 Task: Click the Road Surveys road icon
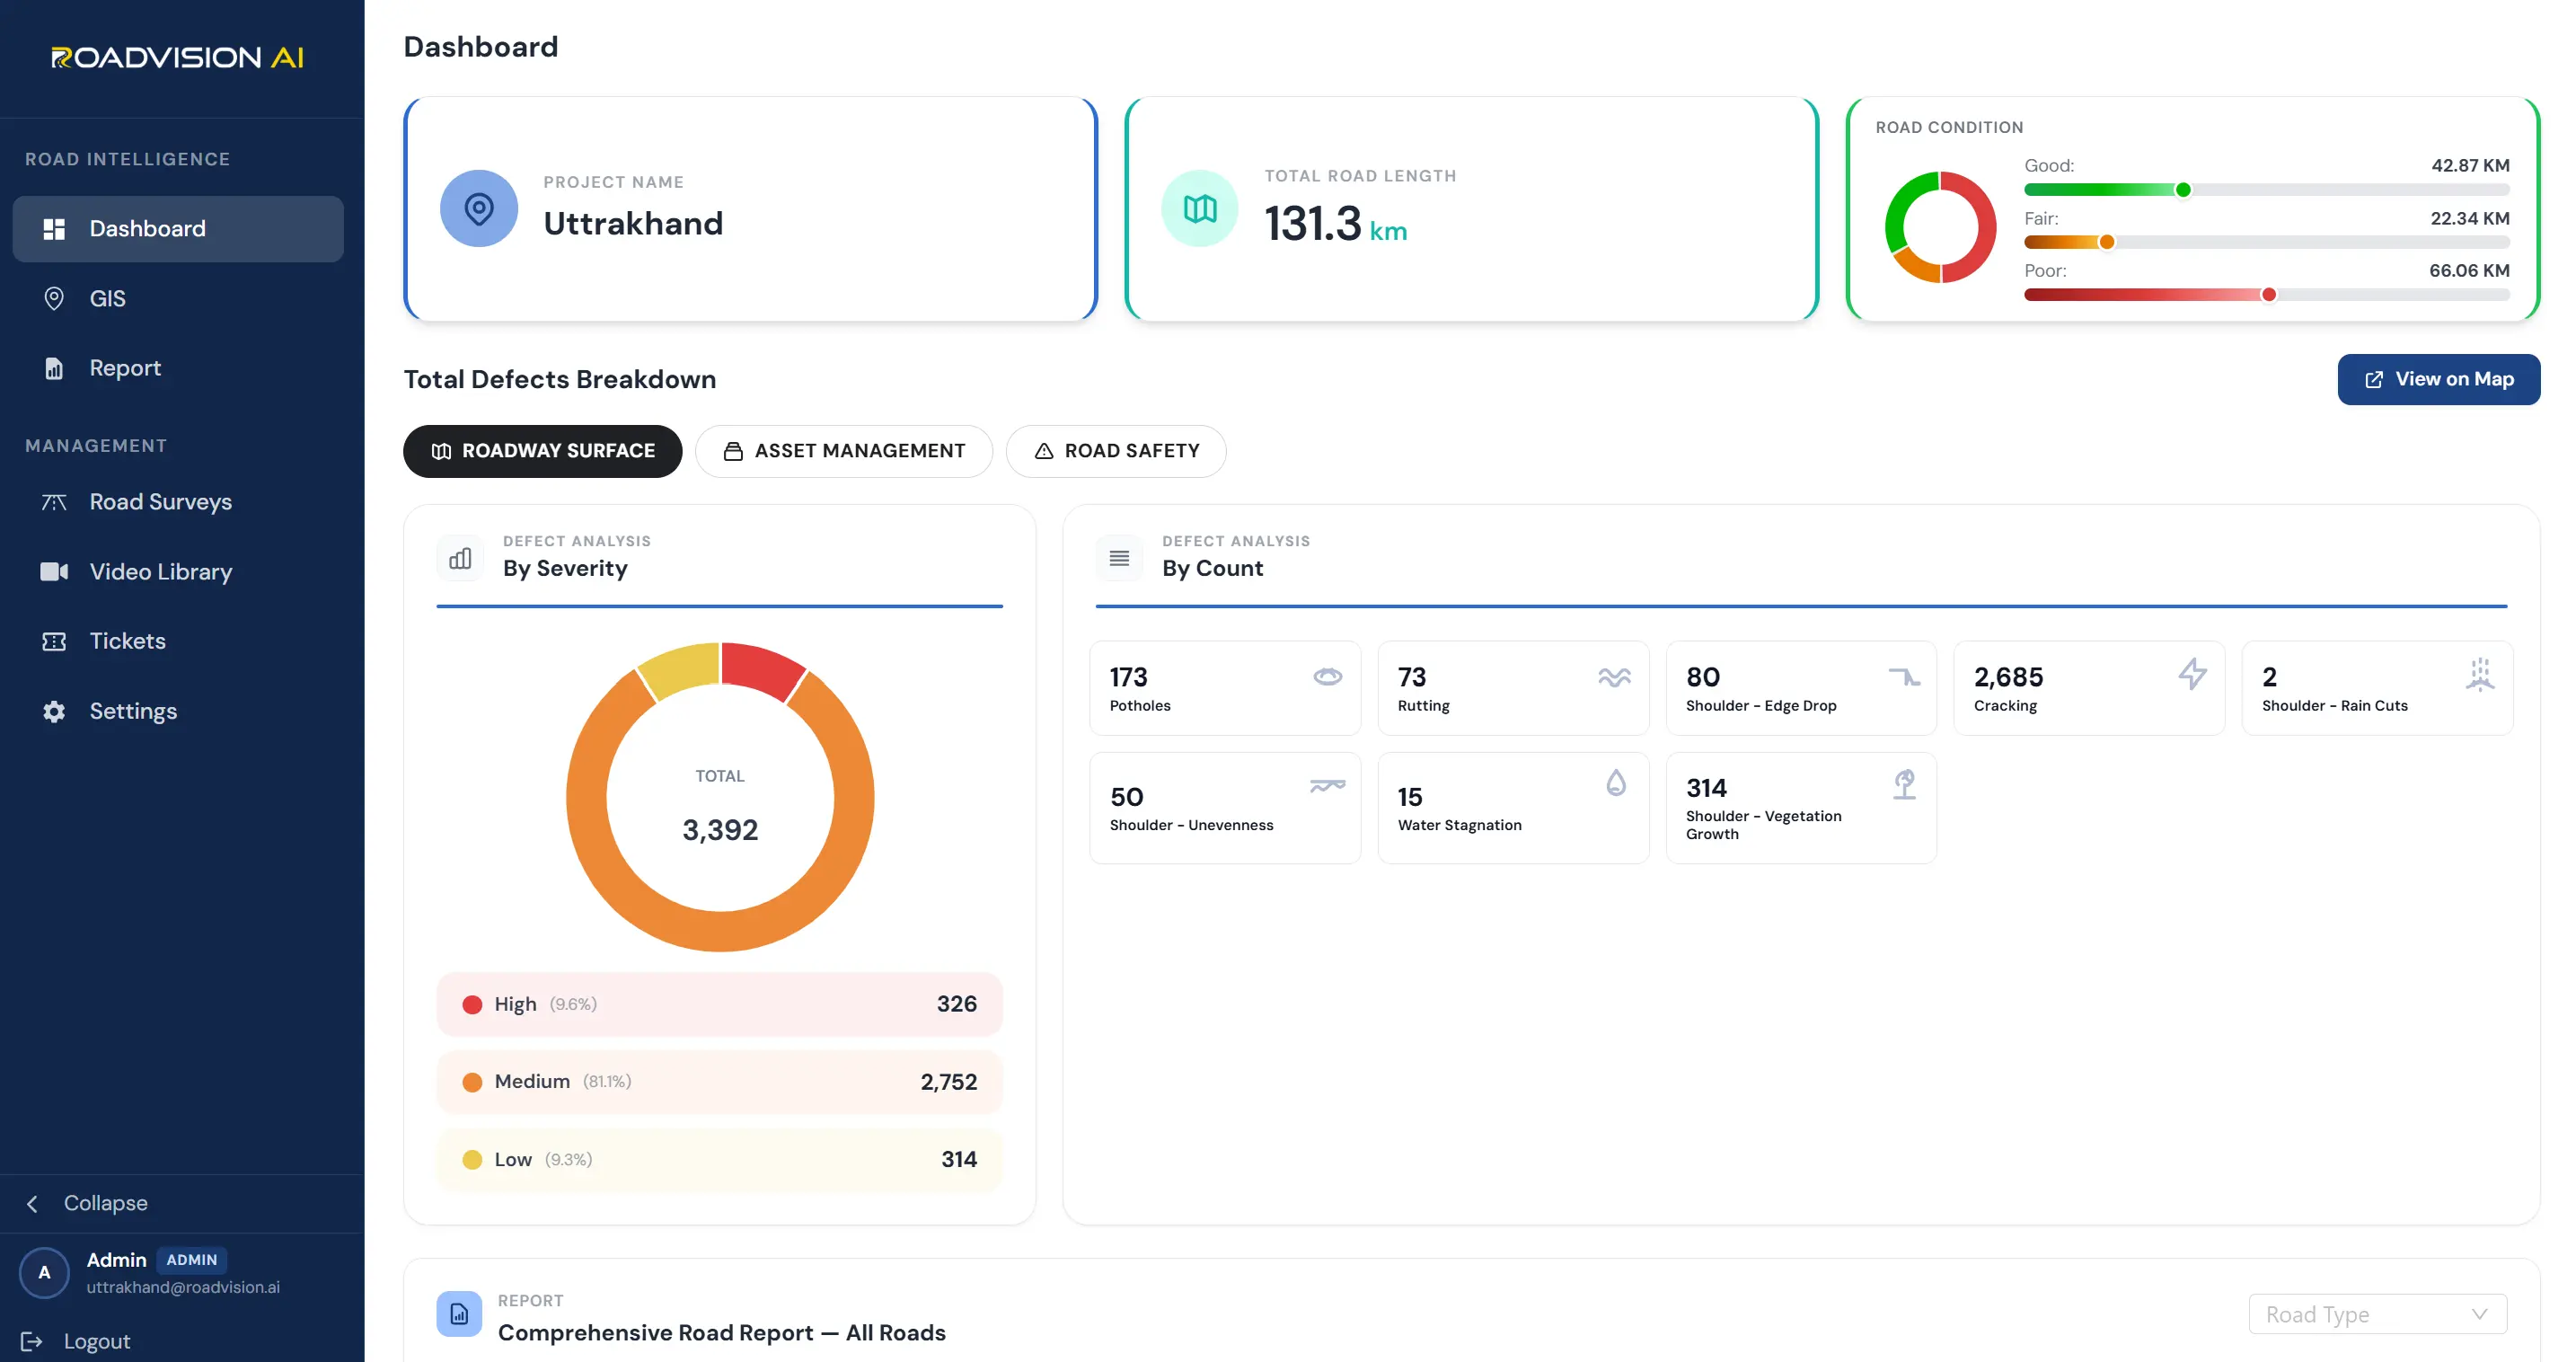coord(54,502)
